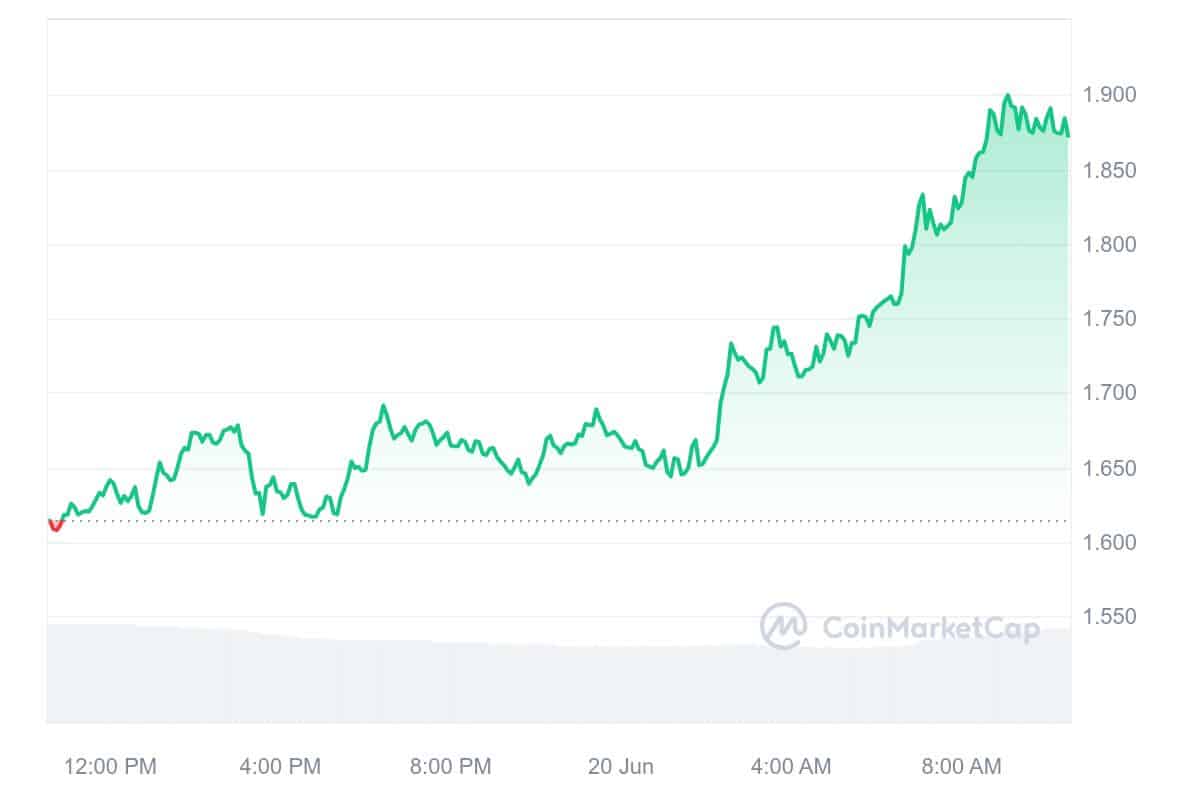This screenshot has width=1200, height=800.
Task: Click the CoinMarketCap watermark text
Action: click(930, 628)
